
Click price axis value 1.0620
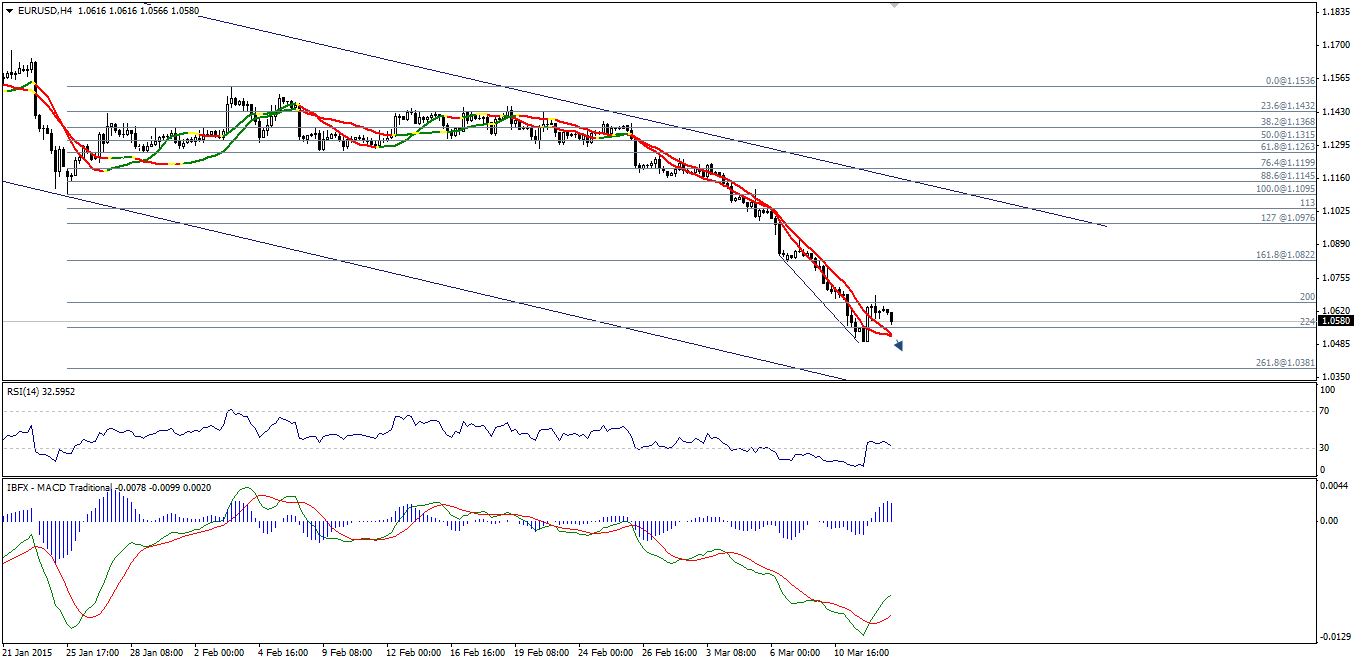(1336, 310)
